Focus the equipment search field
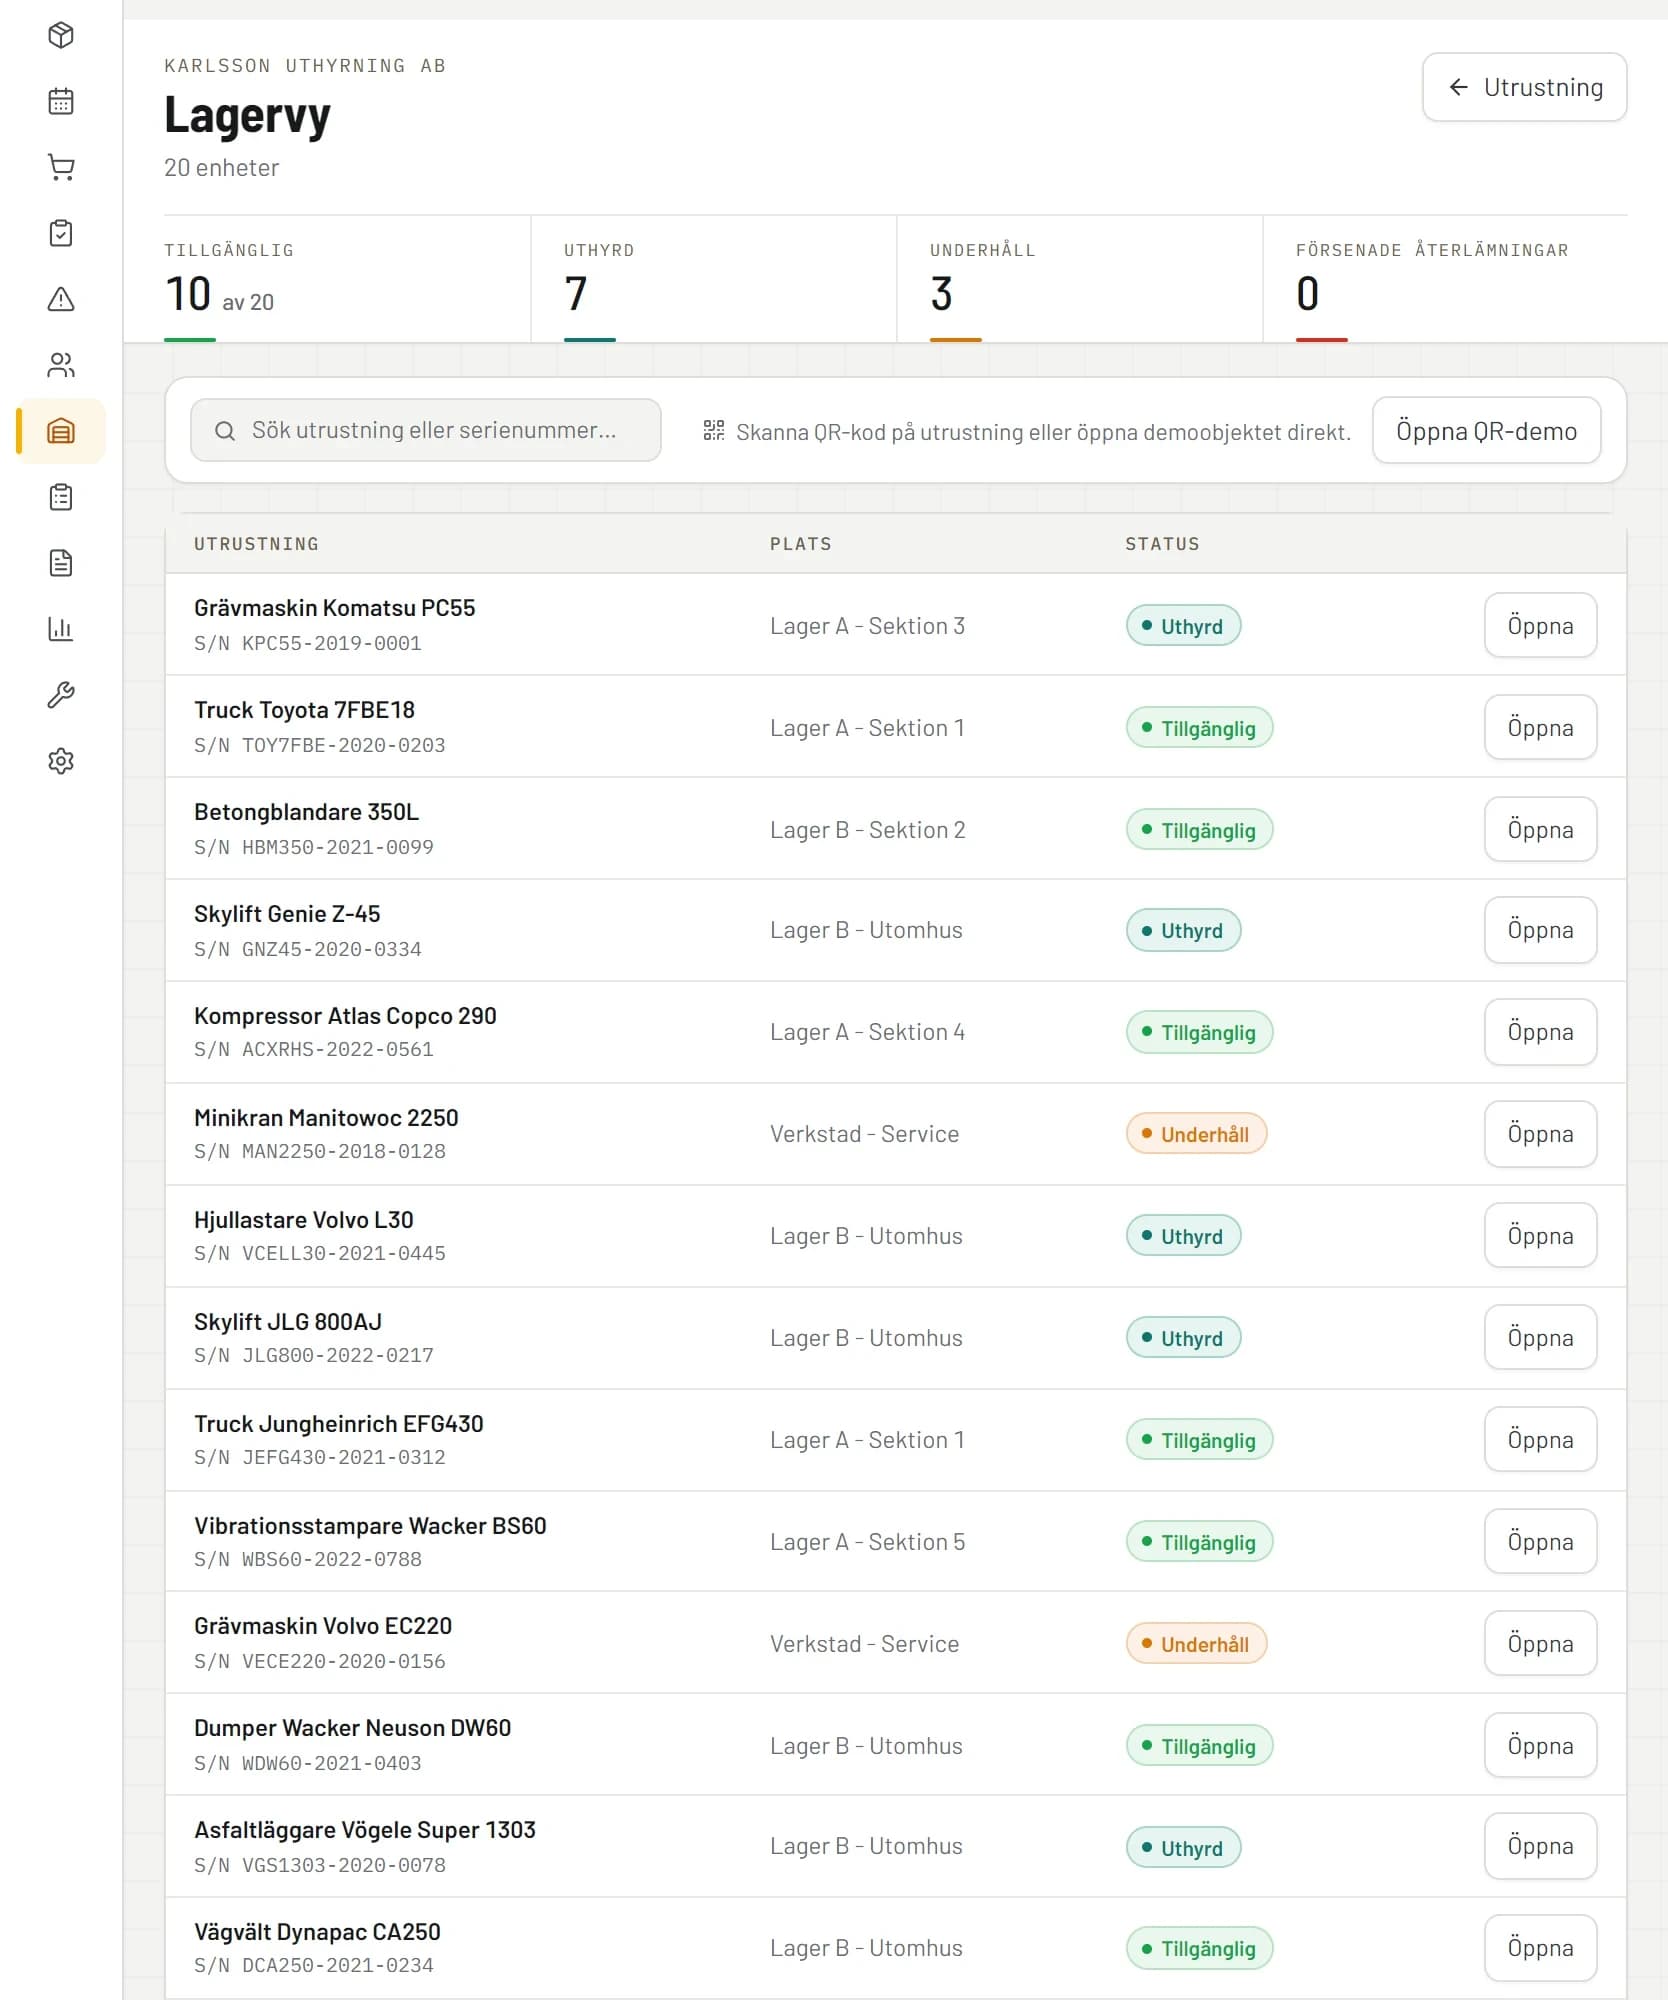The height and width of the screenshot is (2000, 1668). (426, 431)
